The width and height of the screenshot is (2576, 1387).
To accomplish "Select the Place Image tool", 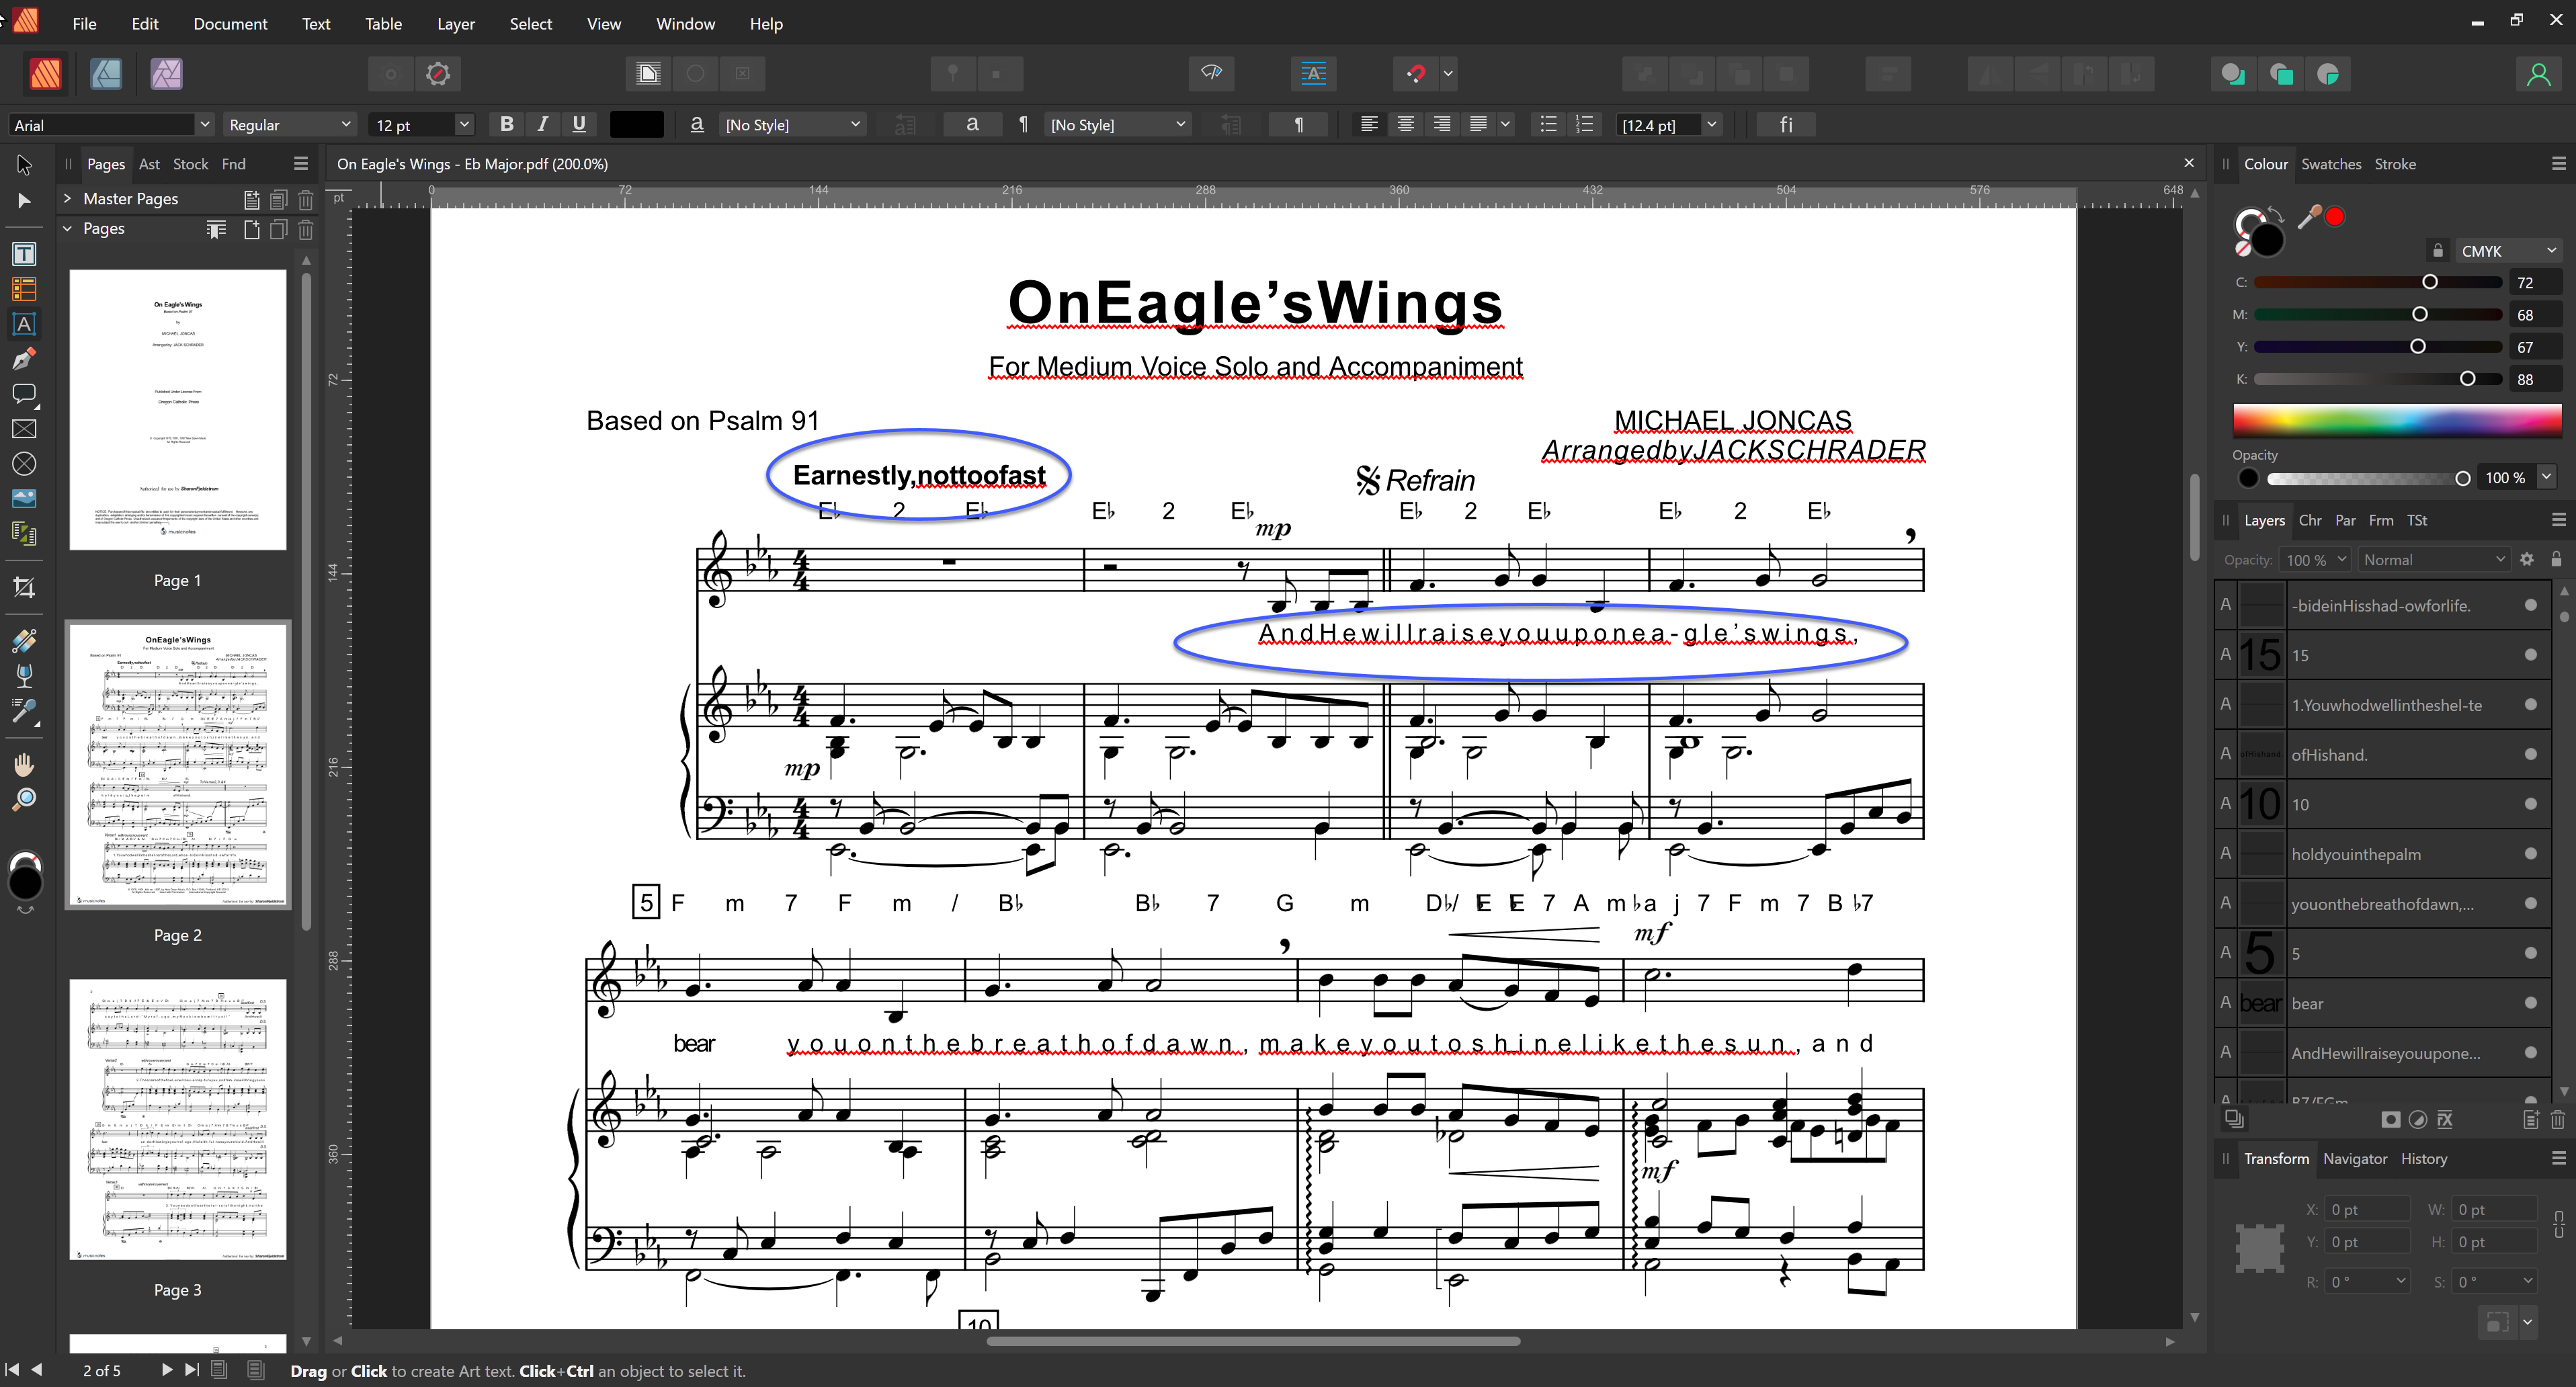I will (24, 498).
